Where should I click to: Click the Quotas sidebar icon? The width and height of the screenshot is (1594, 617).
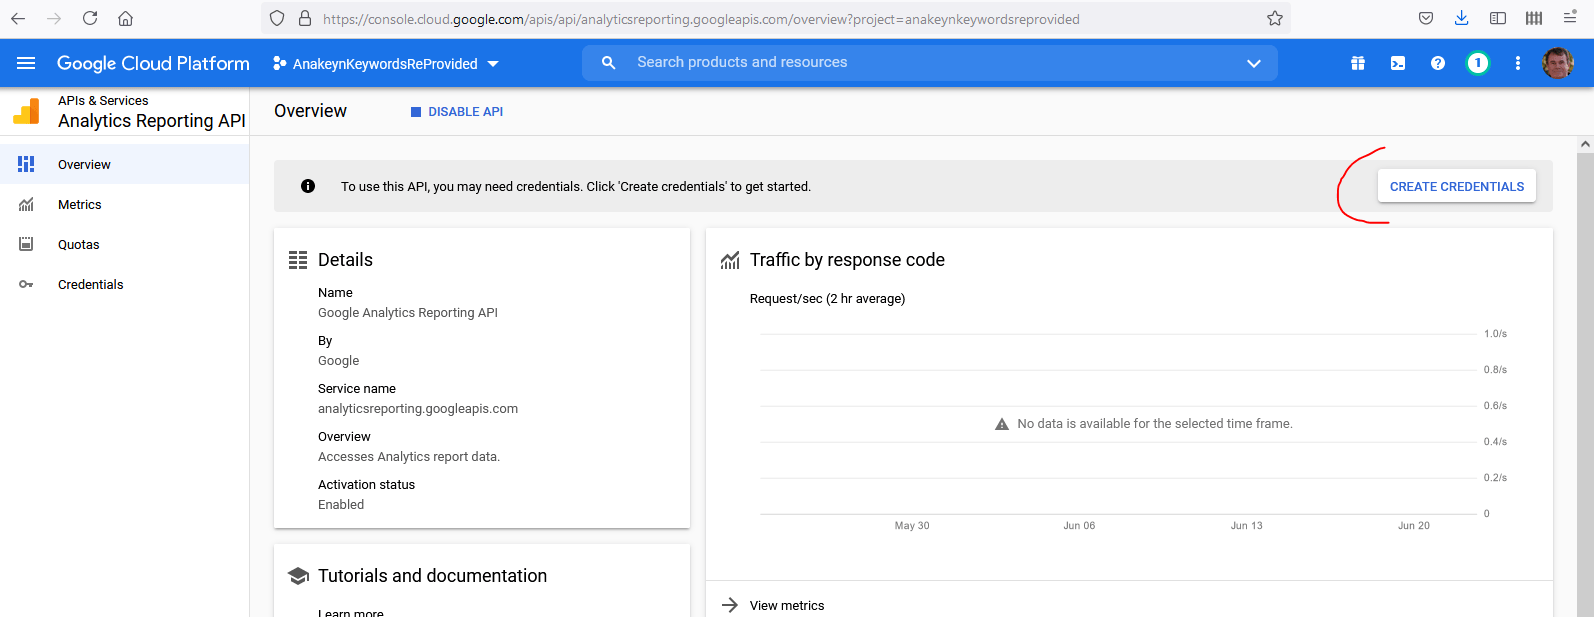(x=26, y=244)
